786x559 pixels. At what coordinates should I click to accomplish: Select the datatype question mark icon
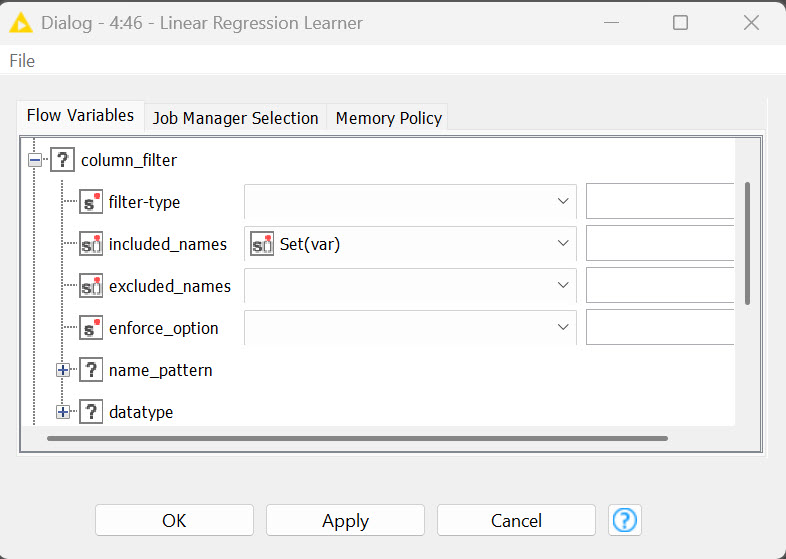[91, 412]
